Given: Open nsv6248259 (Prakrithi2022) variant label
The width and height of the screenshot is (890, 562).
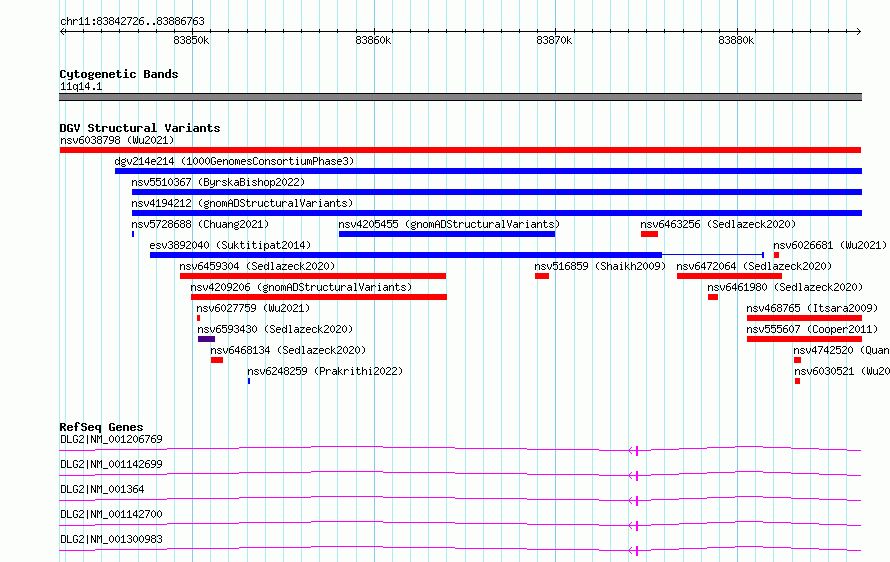Looking at the screenshot, I should [x=325, y=371].
